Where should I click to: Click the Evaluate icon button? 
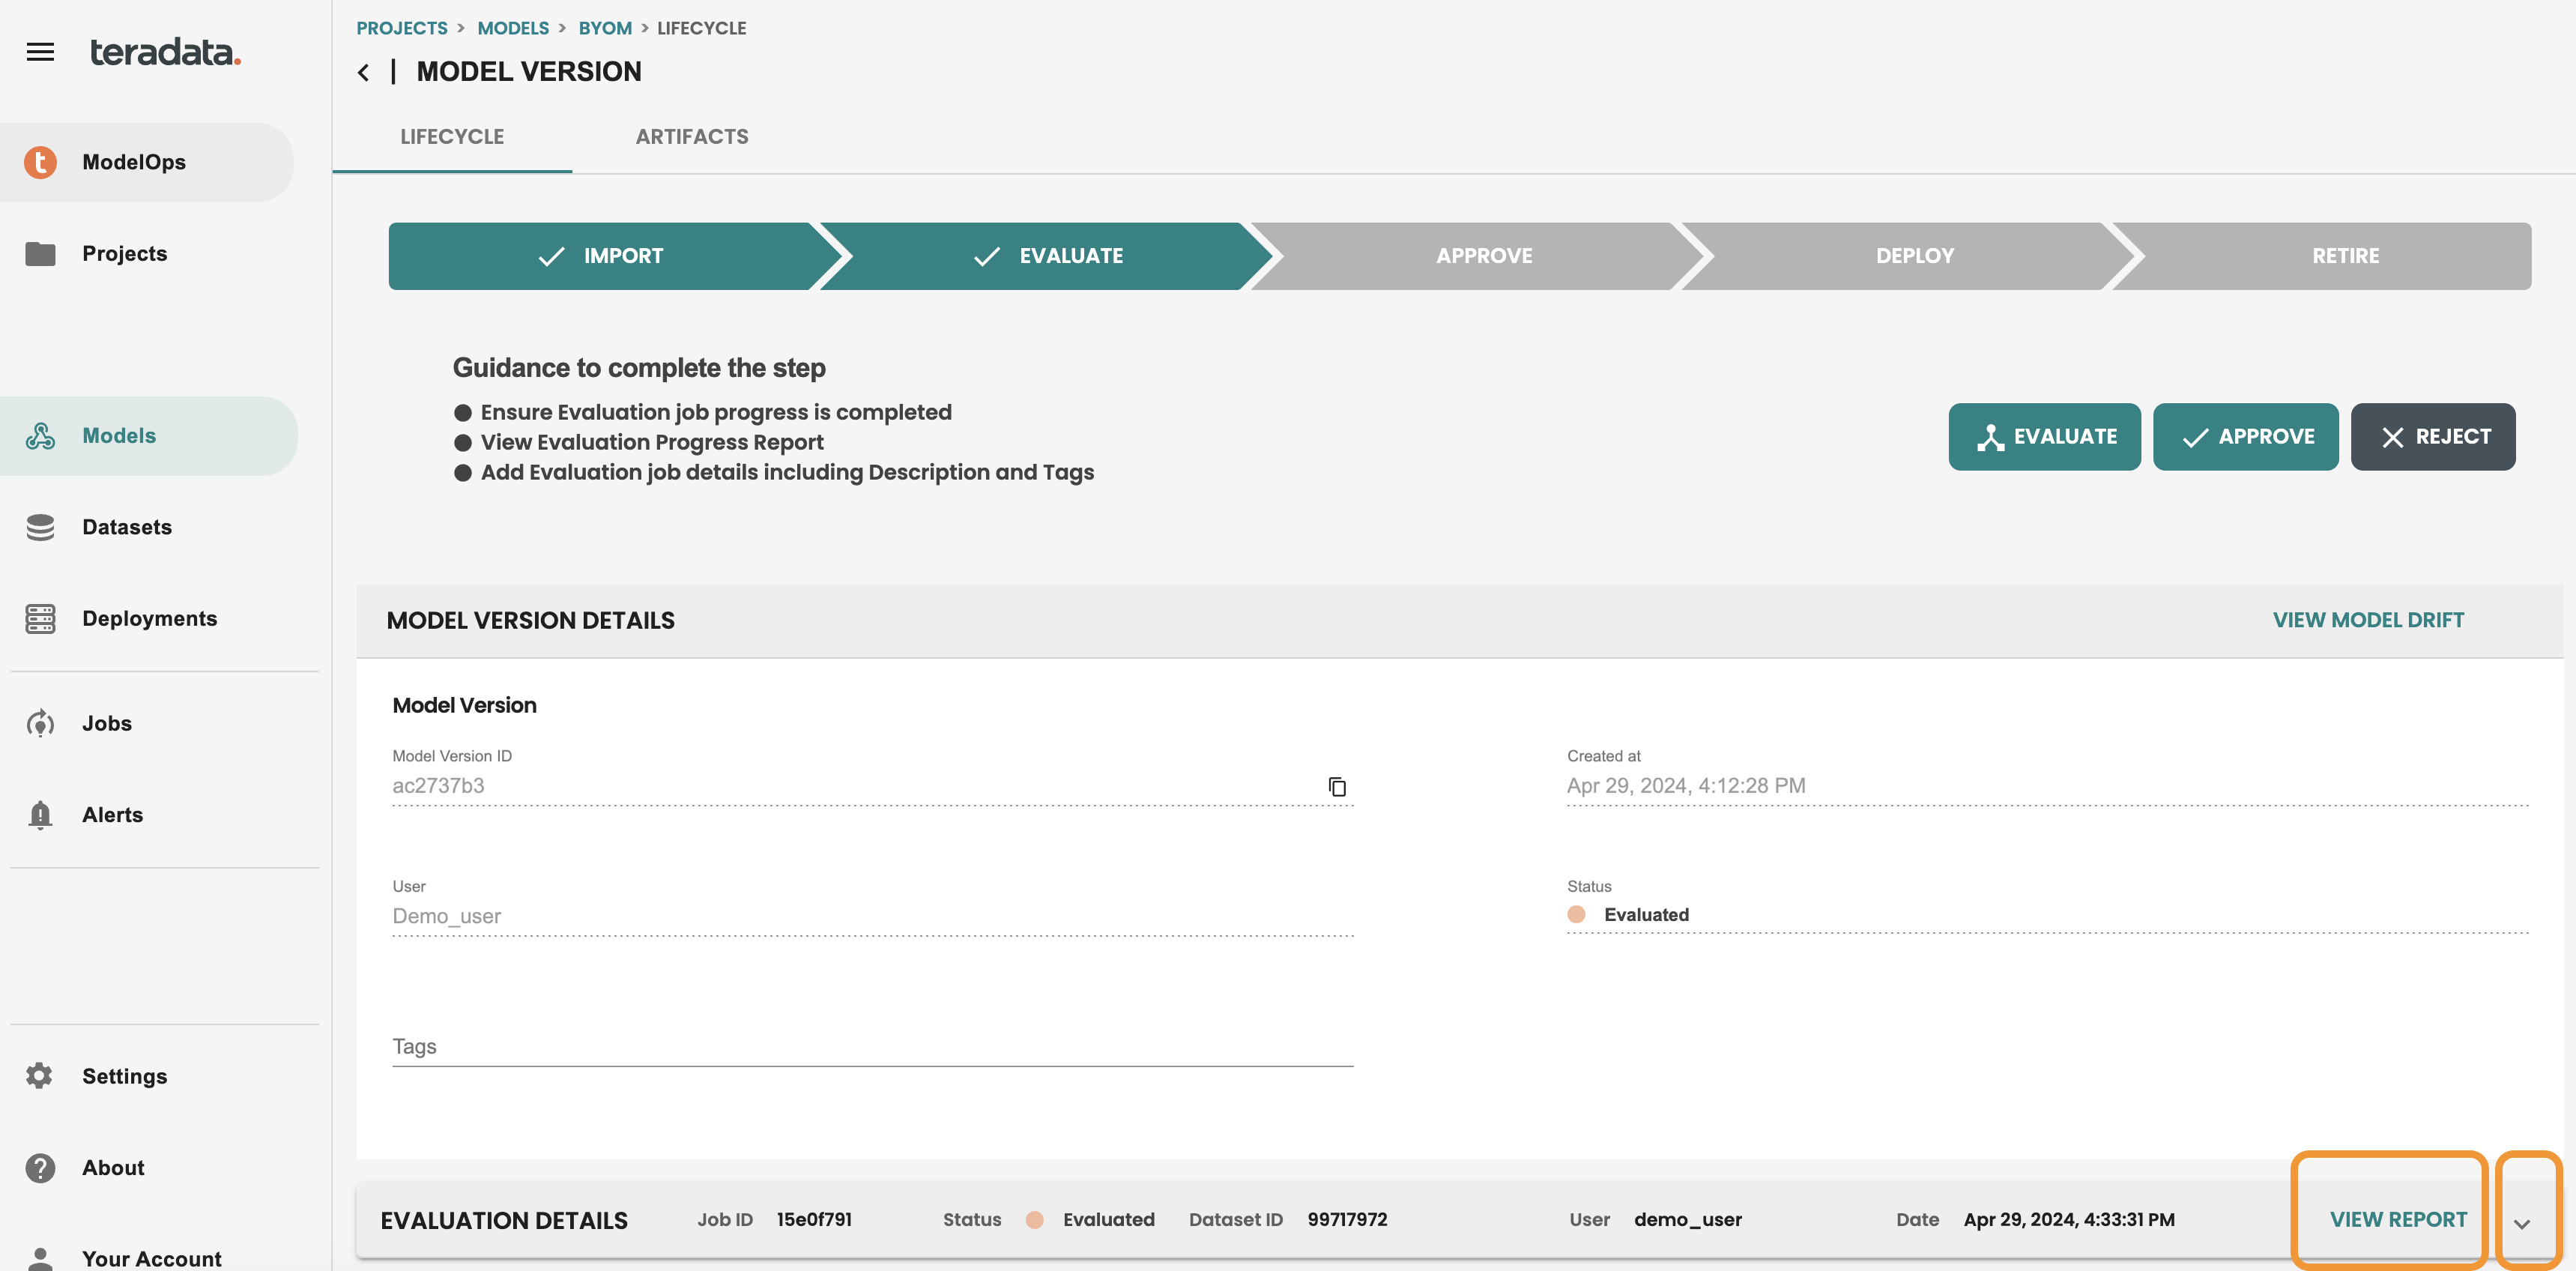(x=2044, y=437)
